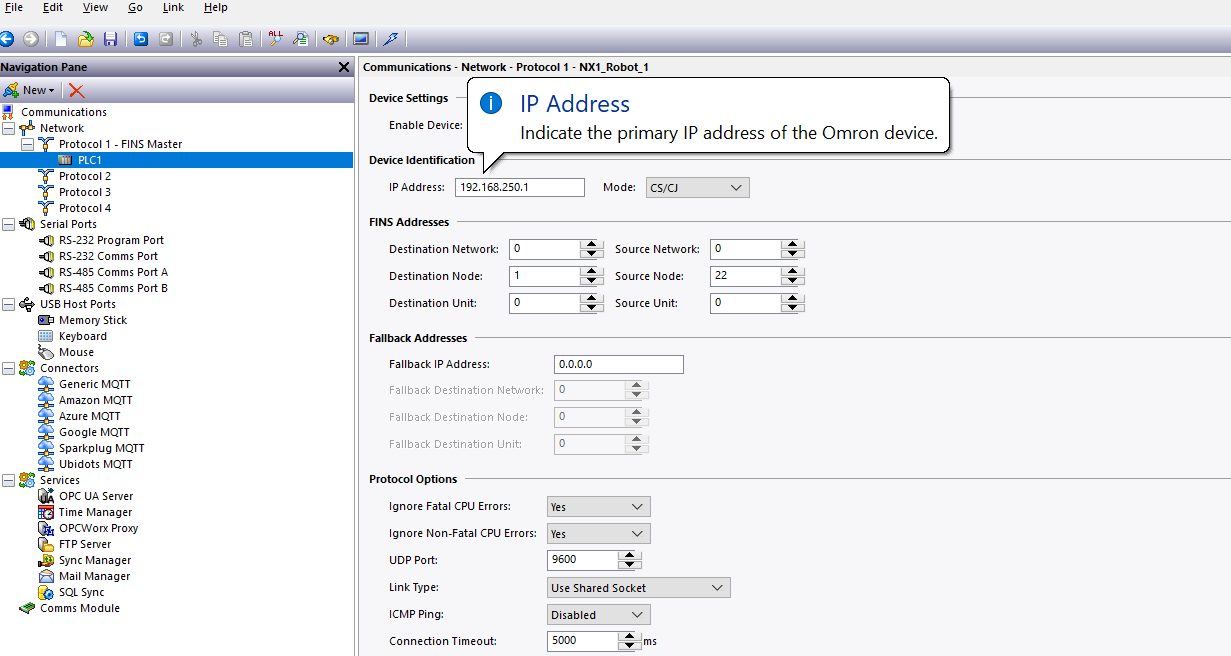This screenshot has width=1231, height=656.
Task: Select Sparkplug MQTT connector
Action: point(101,448)
